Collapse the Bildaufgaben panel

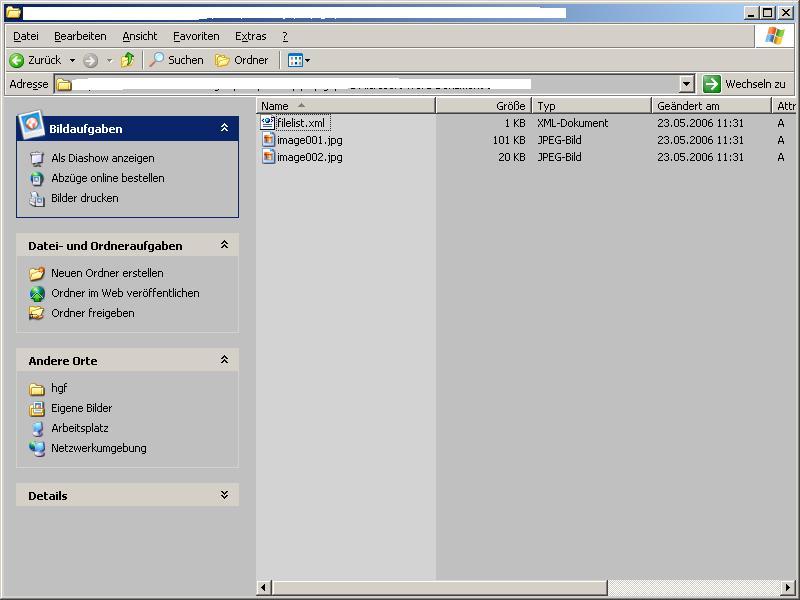pos(224,128)
